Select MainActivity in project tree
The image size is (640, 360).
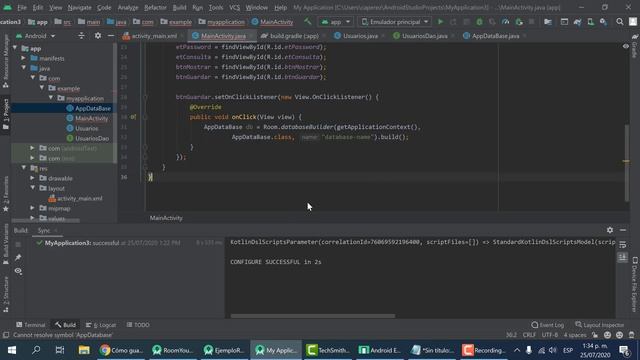pyautogui.click(x=91, y=118)
